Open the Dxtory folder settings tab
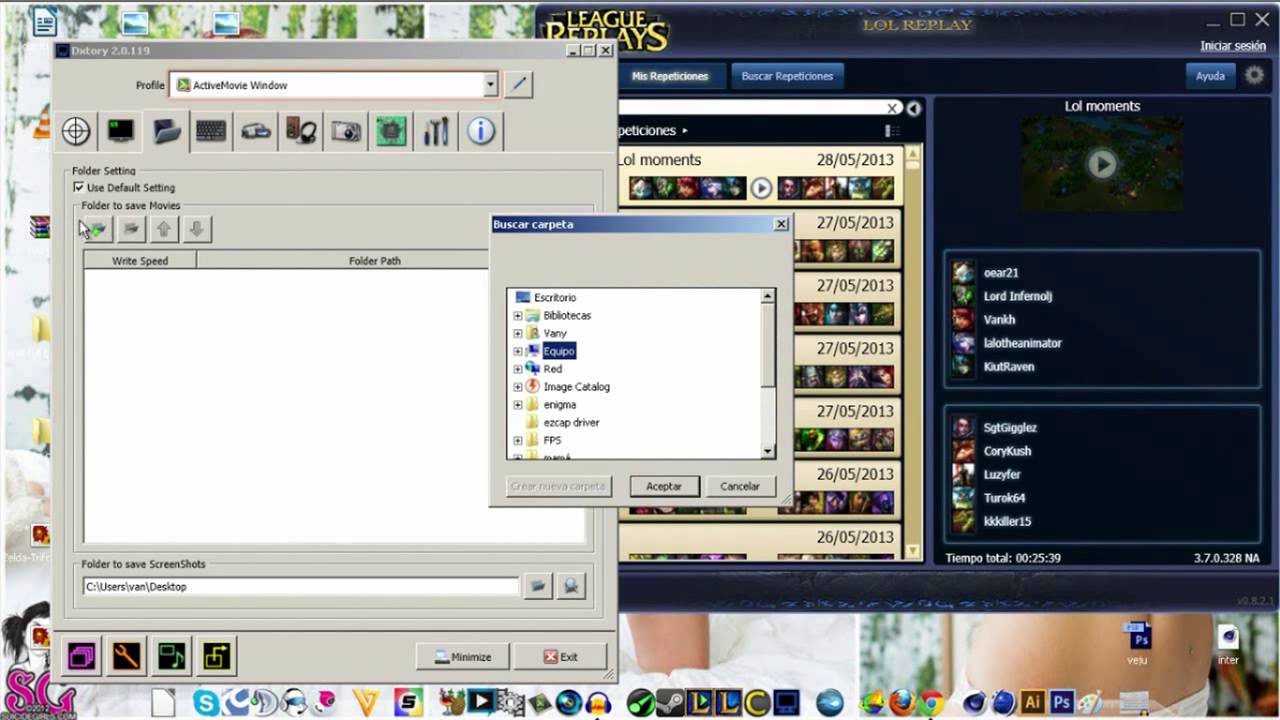Viewport: 1280px width, 720px height. click(x=166, y=131)
